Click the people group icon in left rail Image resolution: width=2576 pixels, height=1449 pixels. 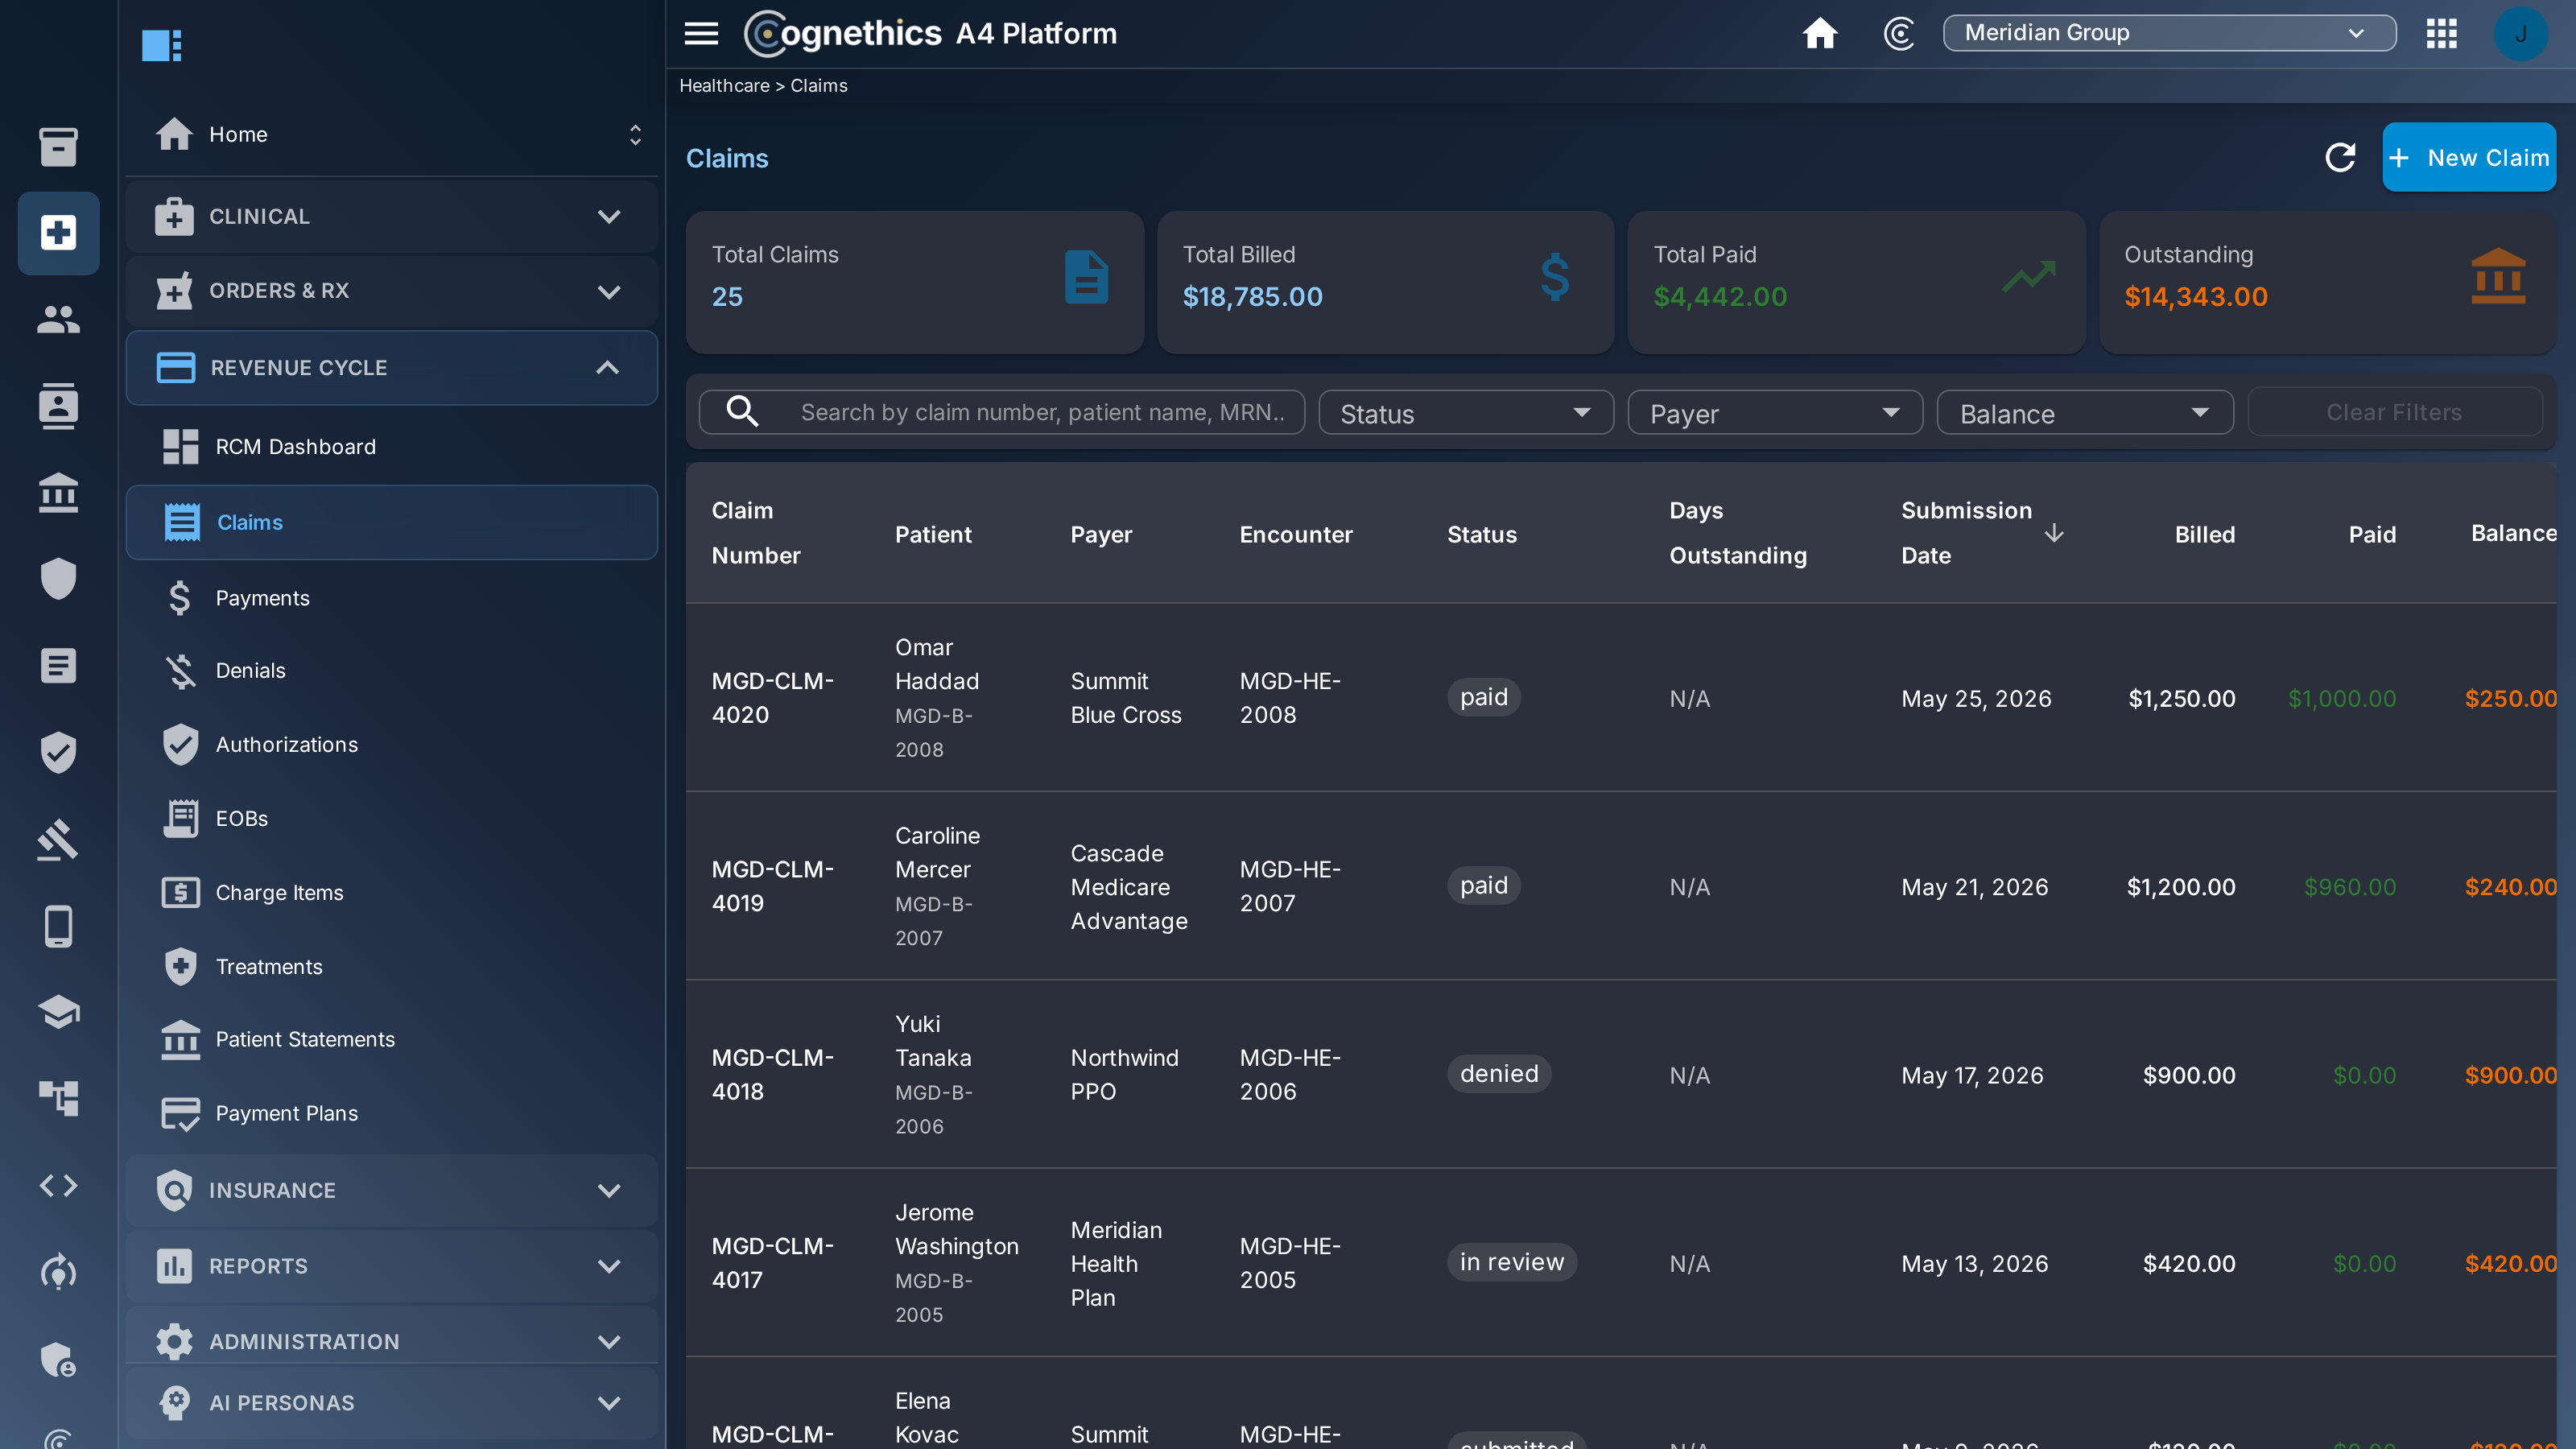click(x=58, y=320)
